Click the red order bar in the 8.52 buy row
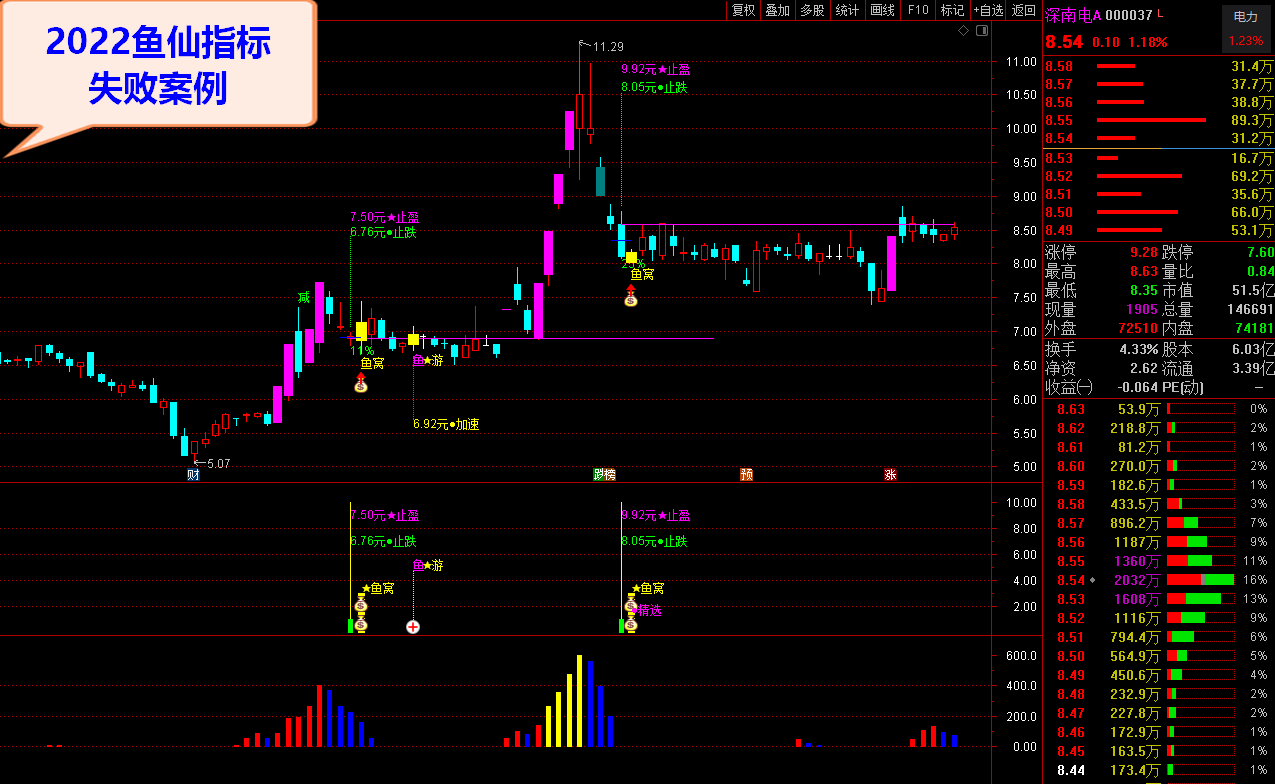 (1139, 176)
